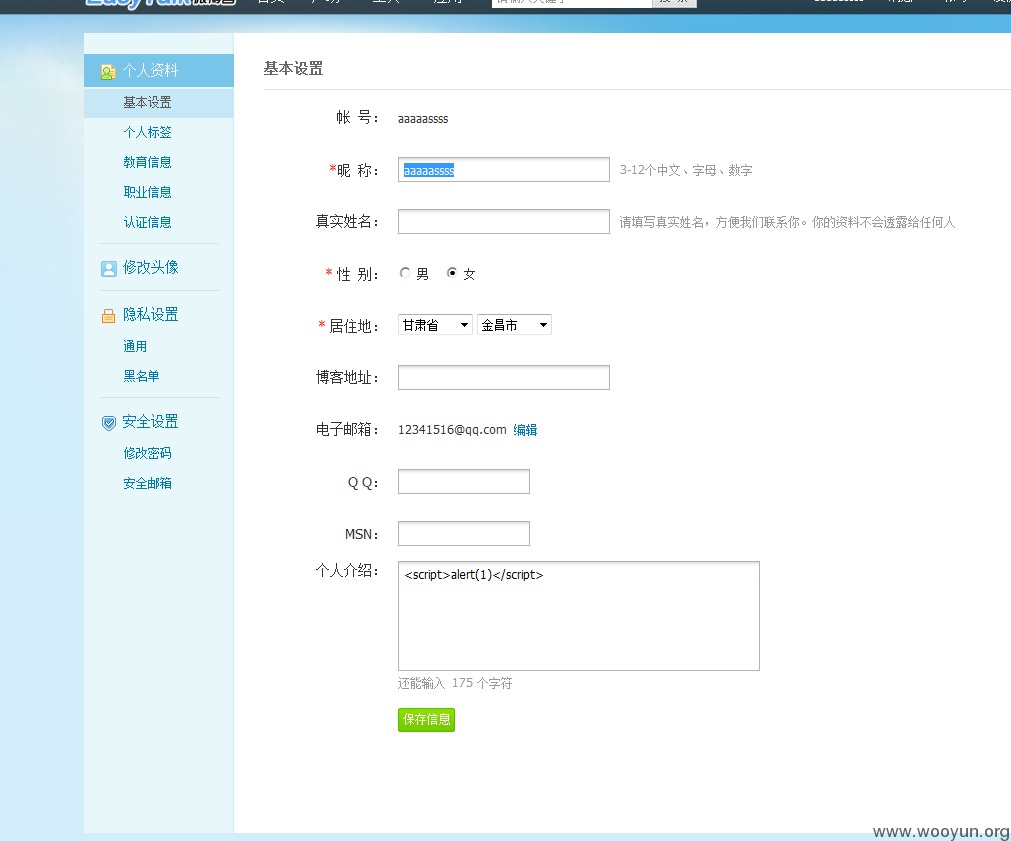Open 职业信息 in the sidebar
Viewport: 1011px width, 841px height.
coord(147,192)
